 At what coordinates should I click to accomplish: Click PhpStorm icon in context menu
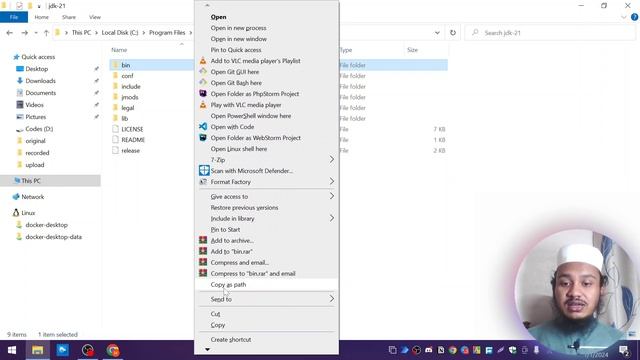tap(203, 93)
